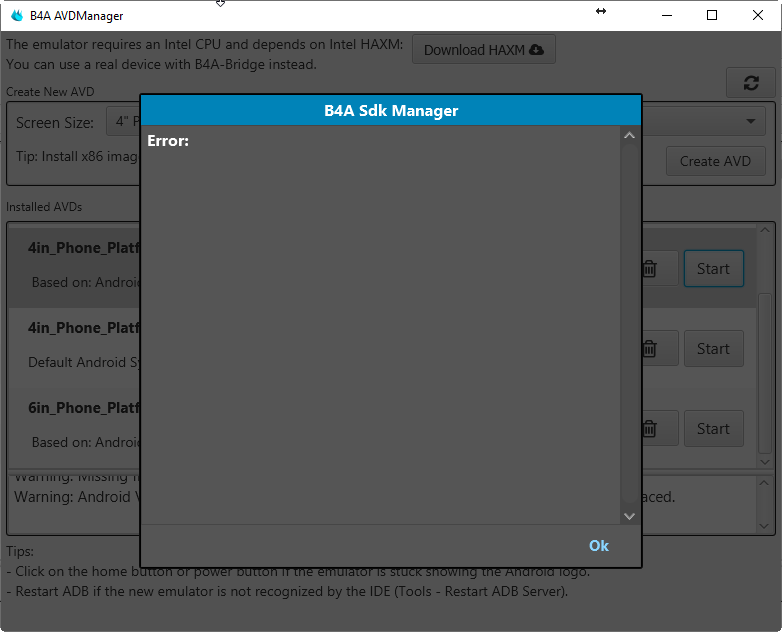
Task: Delete the second 4in_Phone AVD with the trash icon
Action: click(650, 349)
